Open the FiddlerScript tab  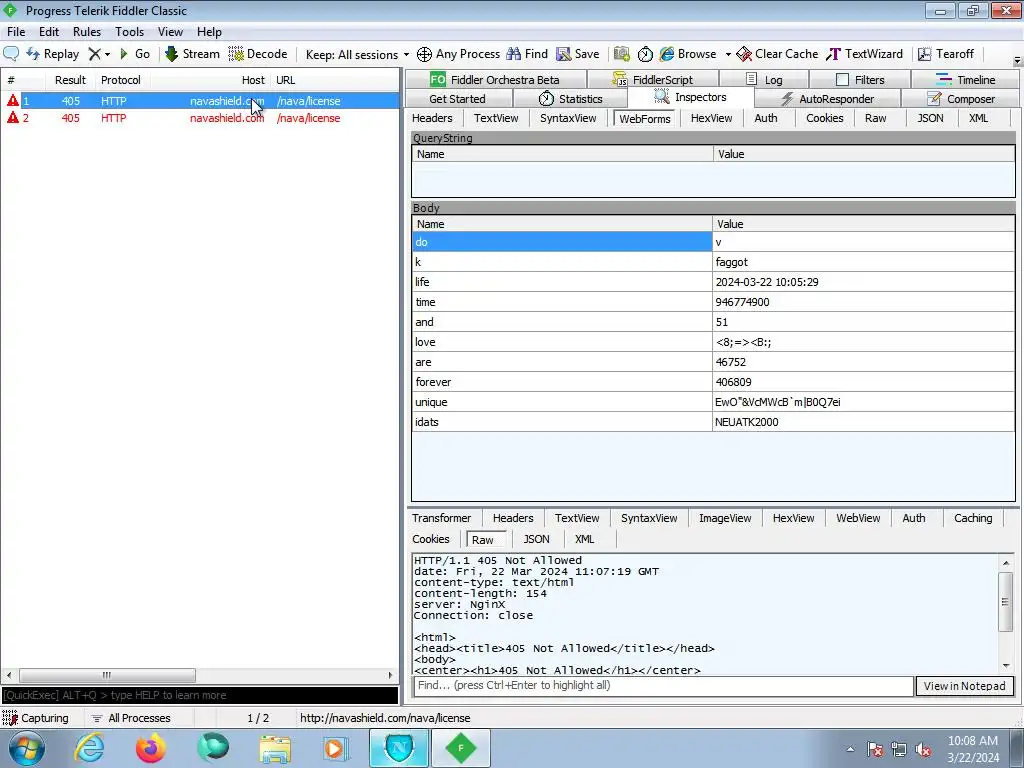tap(652, 80)
